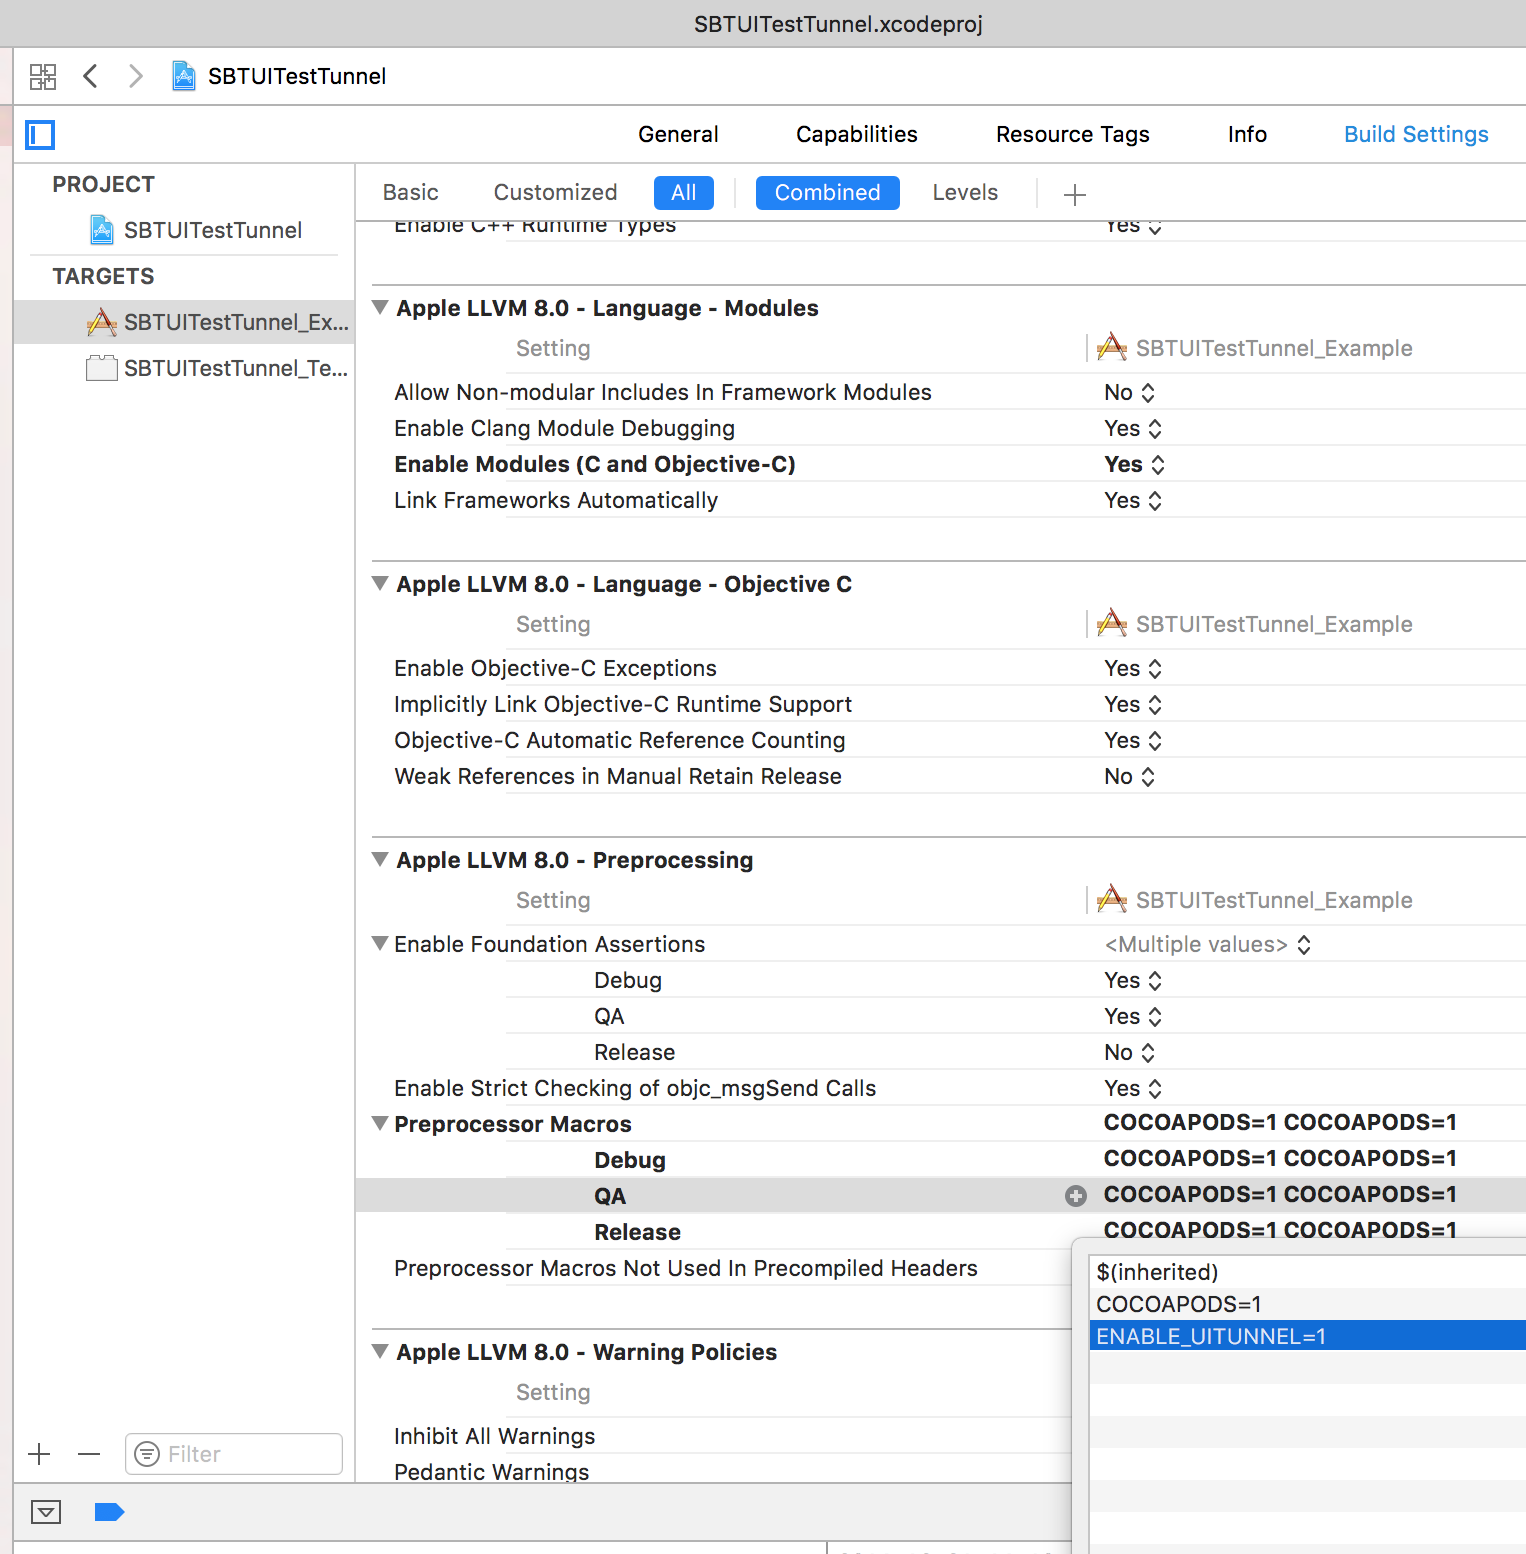This screenshot has height=1554, width=1526.
Task: Change Link Frameworks Automatically value
Action: tap(1133, 500)
